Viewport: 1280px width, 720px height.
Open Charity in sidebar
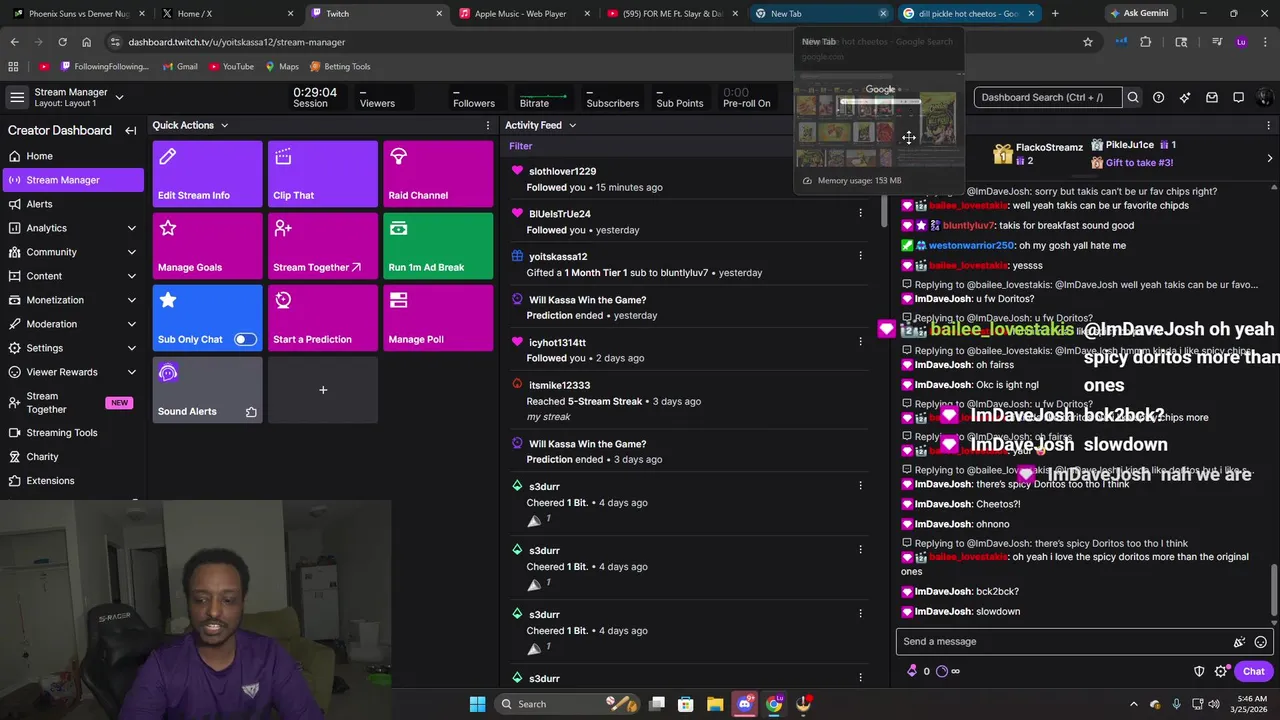pyautogui.click(x=72, y=457)
